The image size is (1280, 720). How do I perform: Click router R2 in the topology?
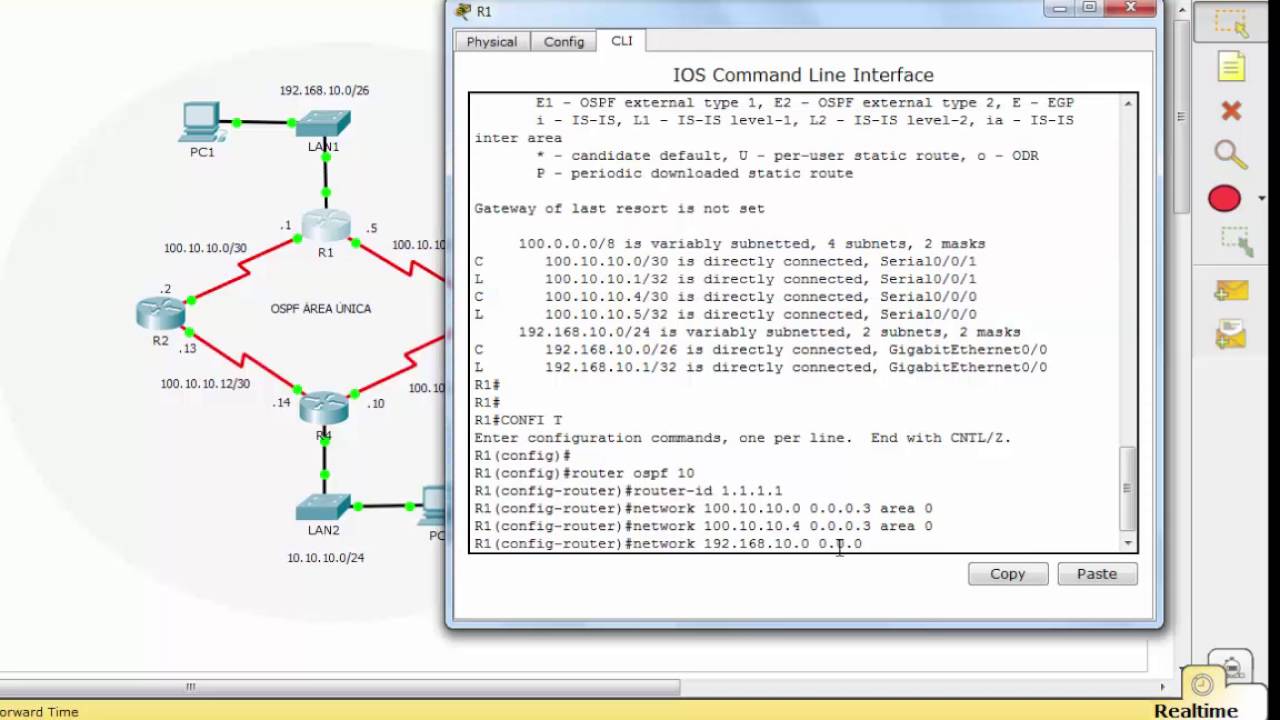160,313
